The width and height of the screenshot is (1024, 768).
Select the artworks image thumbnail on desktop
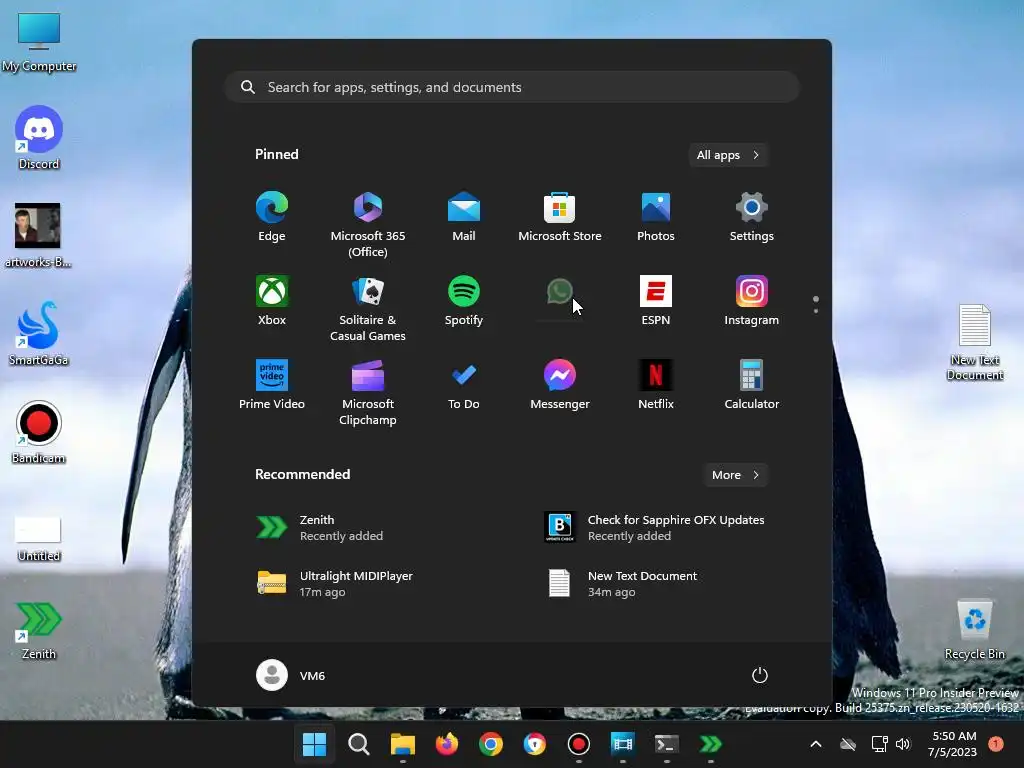[38, 235]
